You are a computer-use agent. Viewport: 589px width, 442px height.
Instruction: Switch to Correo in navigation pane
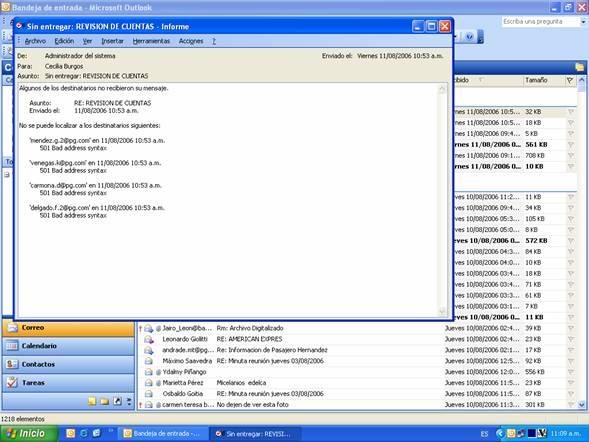[x=68, y=328]
